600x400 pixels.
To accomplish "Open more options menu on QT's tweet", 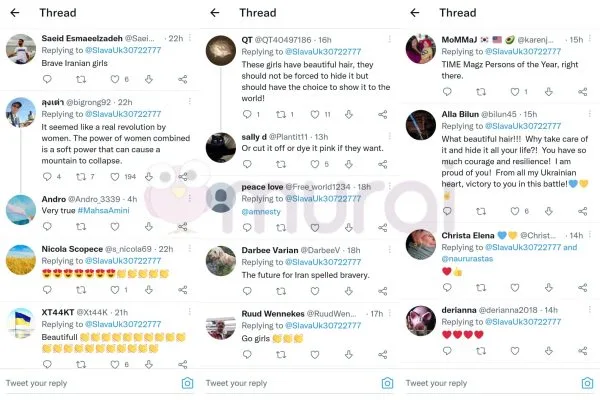I will [x=390, y=39].
